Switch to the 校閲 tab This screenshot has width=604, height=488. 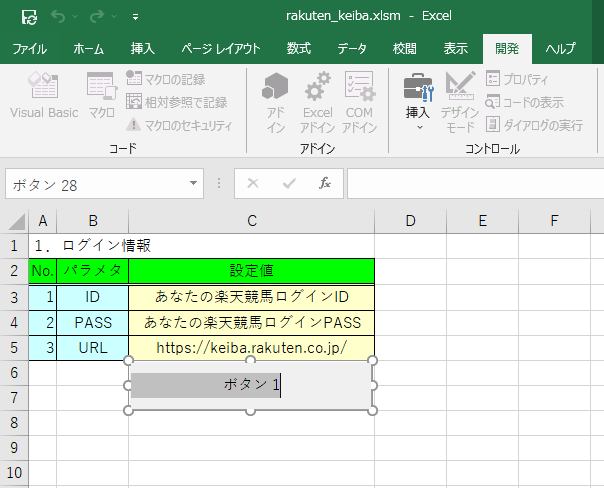point(404,49)
